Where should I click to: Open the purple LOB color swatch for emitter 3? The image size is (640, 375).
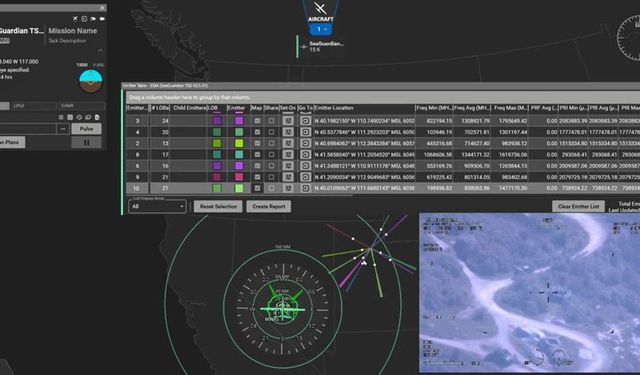coord(217,121)
